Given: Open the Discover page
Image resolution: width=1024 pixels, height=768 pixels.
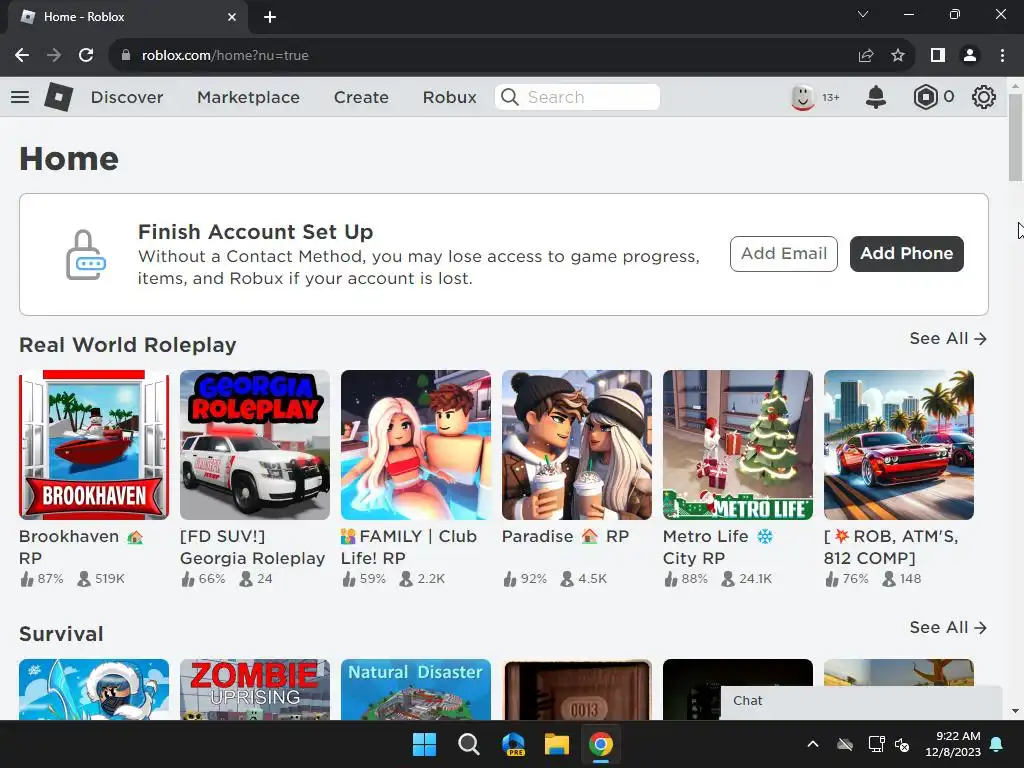Looking at the screenshot, I should [127, 97].
